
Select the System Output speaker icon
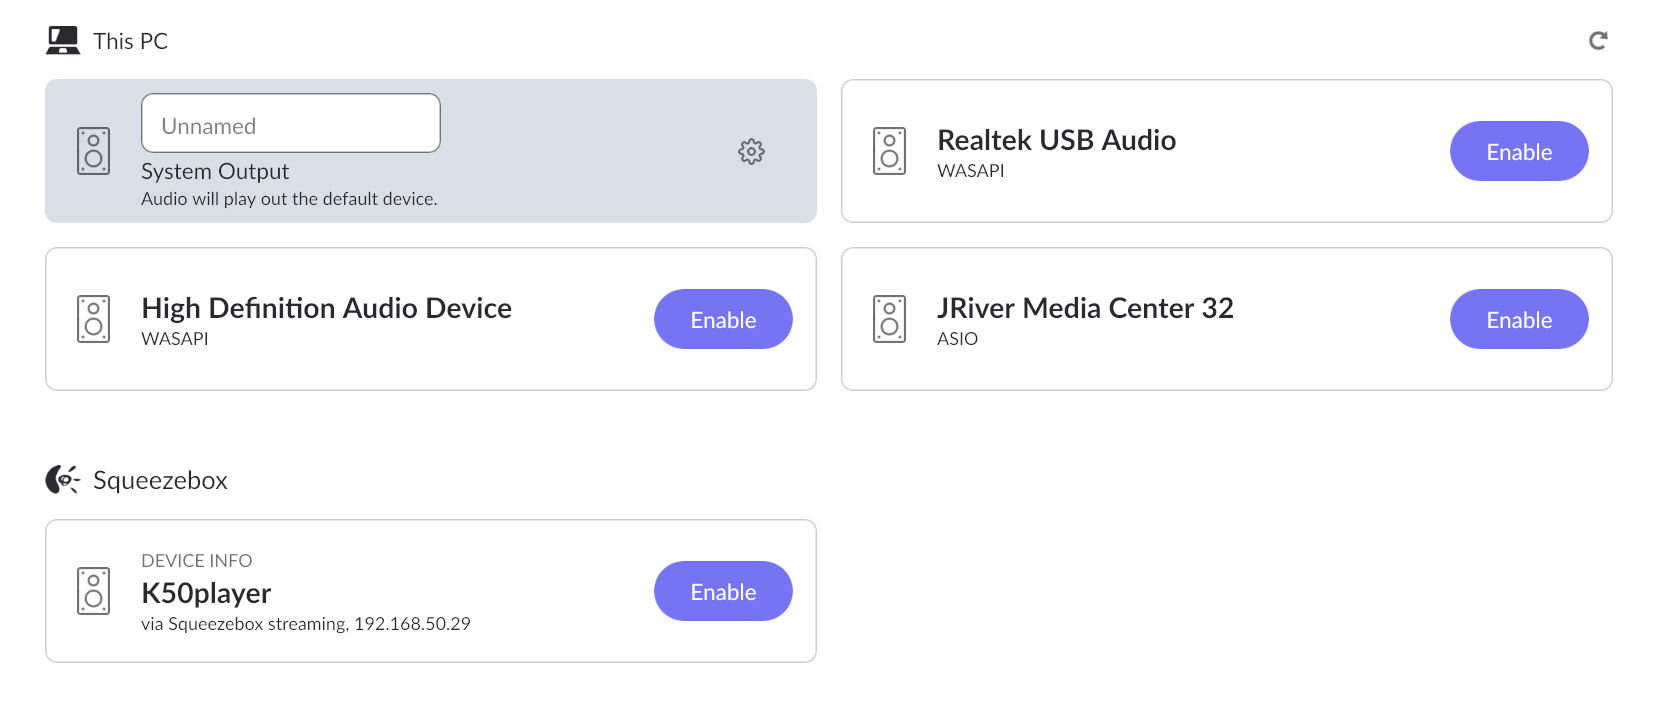point(93,151)
